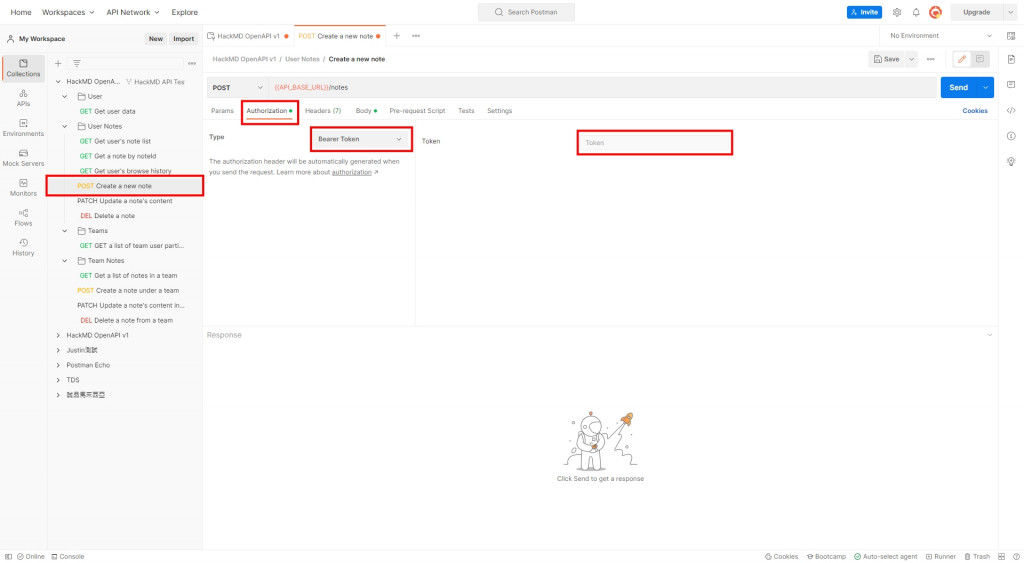Click the user avatar icon
This screenshot has width=1024, height=563.
click(x=935, y=12)
